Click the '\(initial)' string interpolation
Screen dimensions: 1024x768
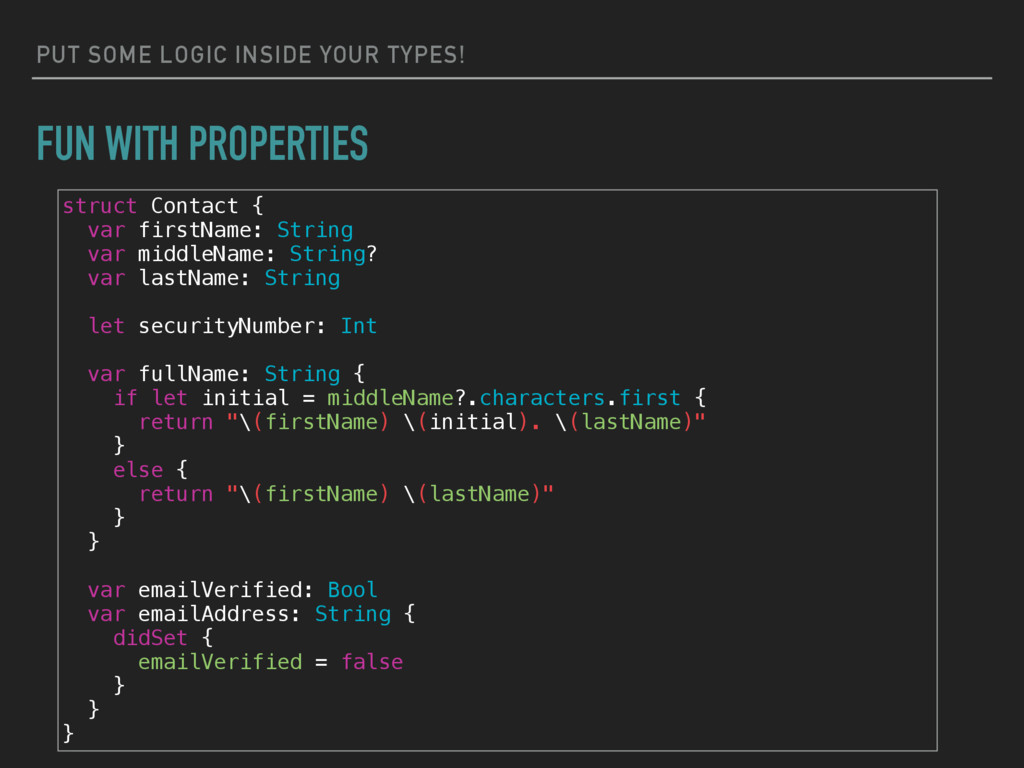coord(466,422)
